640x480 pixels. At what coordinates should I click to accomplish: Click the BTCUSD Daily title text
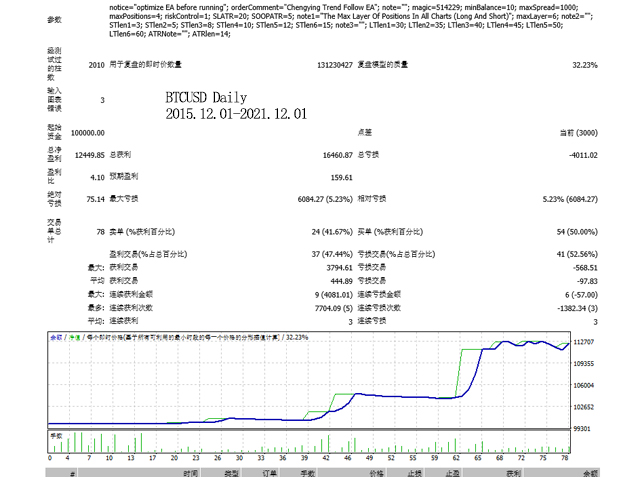tap(206, 98)
